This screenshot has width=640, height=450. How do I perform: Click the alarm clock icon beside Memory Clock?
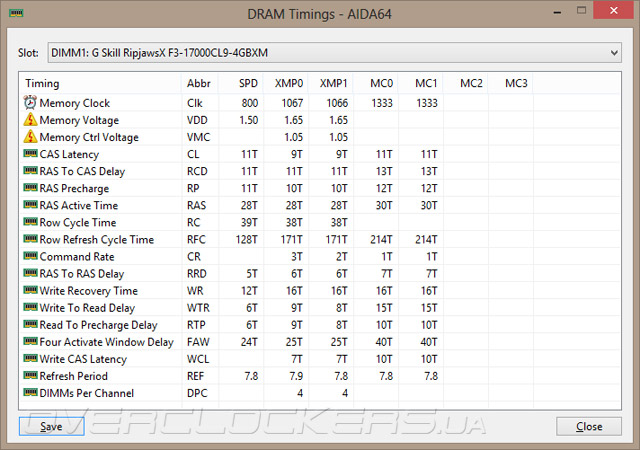coord(30,102)
